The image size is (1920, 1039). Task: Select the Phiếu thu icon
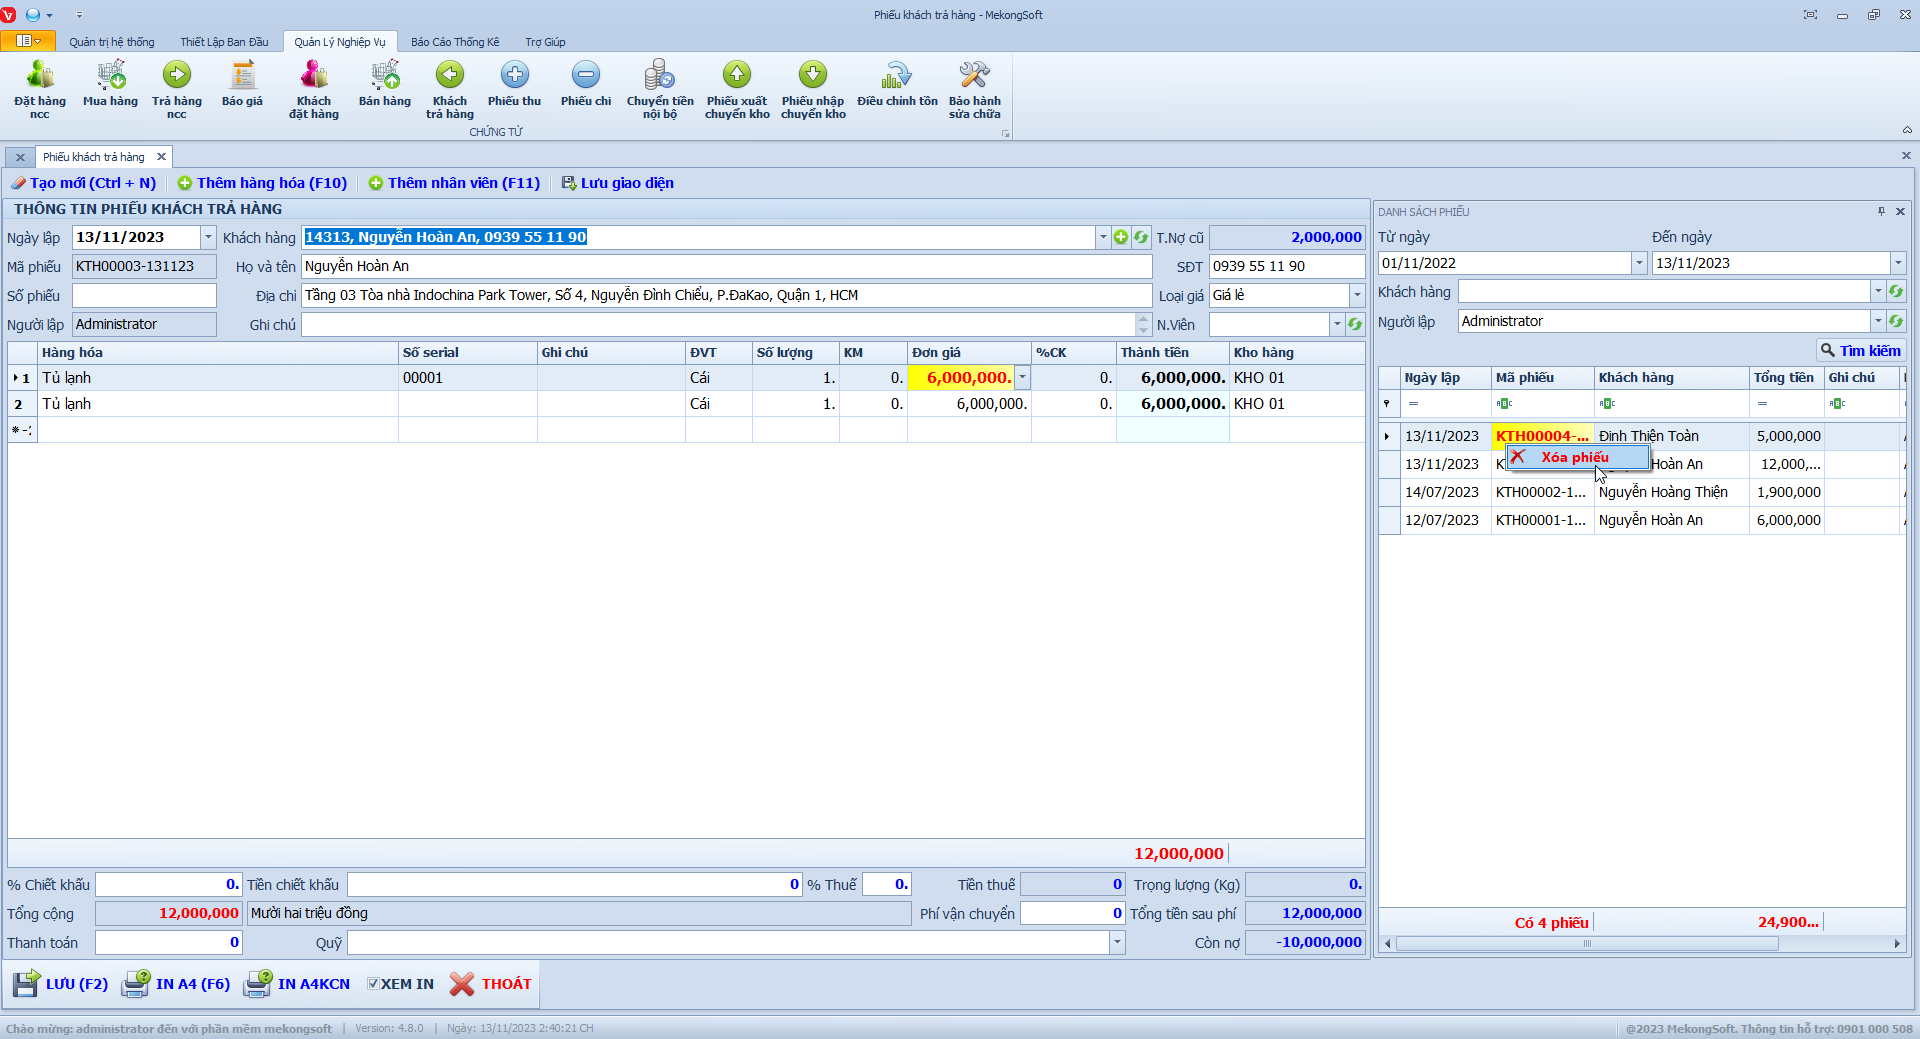click(514, 76)
